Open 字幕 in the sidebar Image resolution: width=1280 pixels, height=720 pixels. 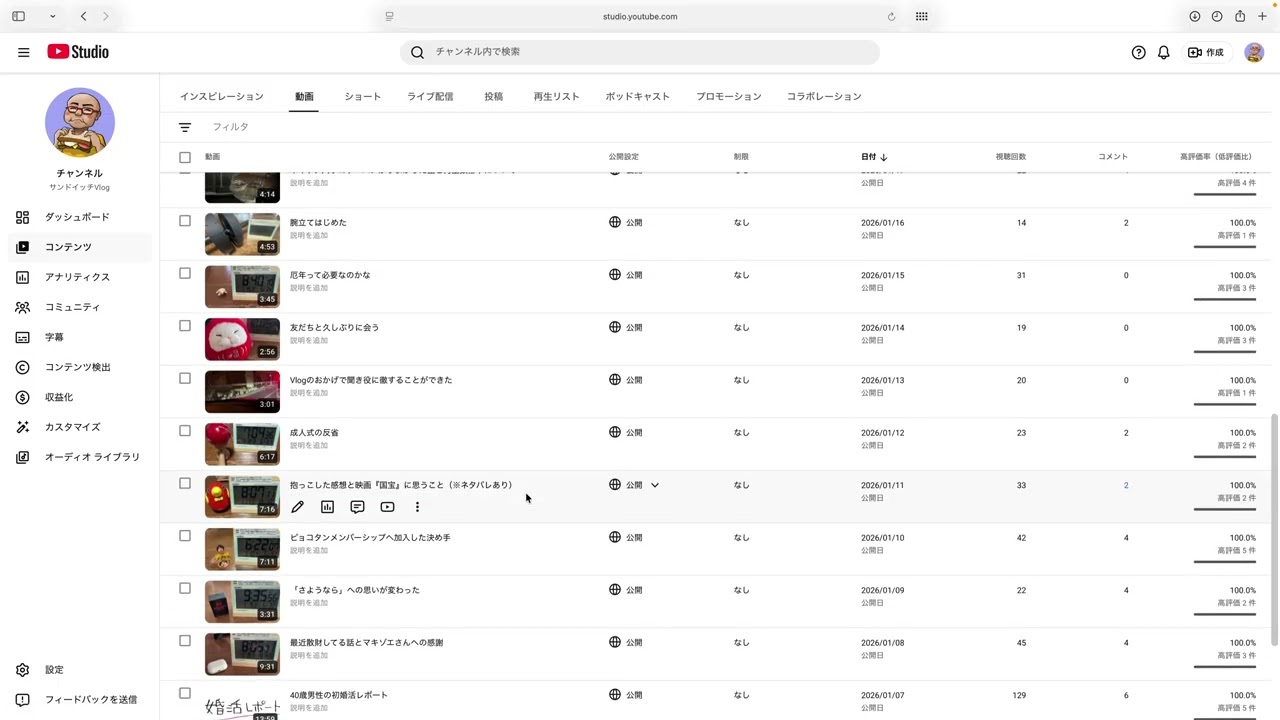80,337
